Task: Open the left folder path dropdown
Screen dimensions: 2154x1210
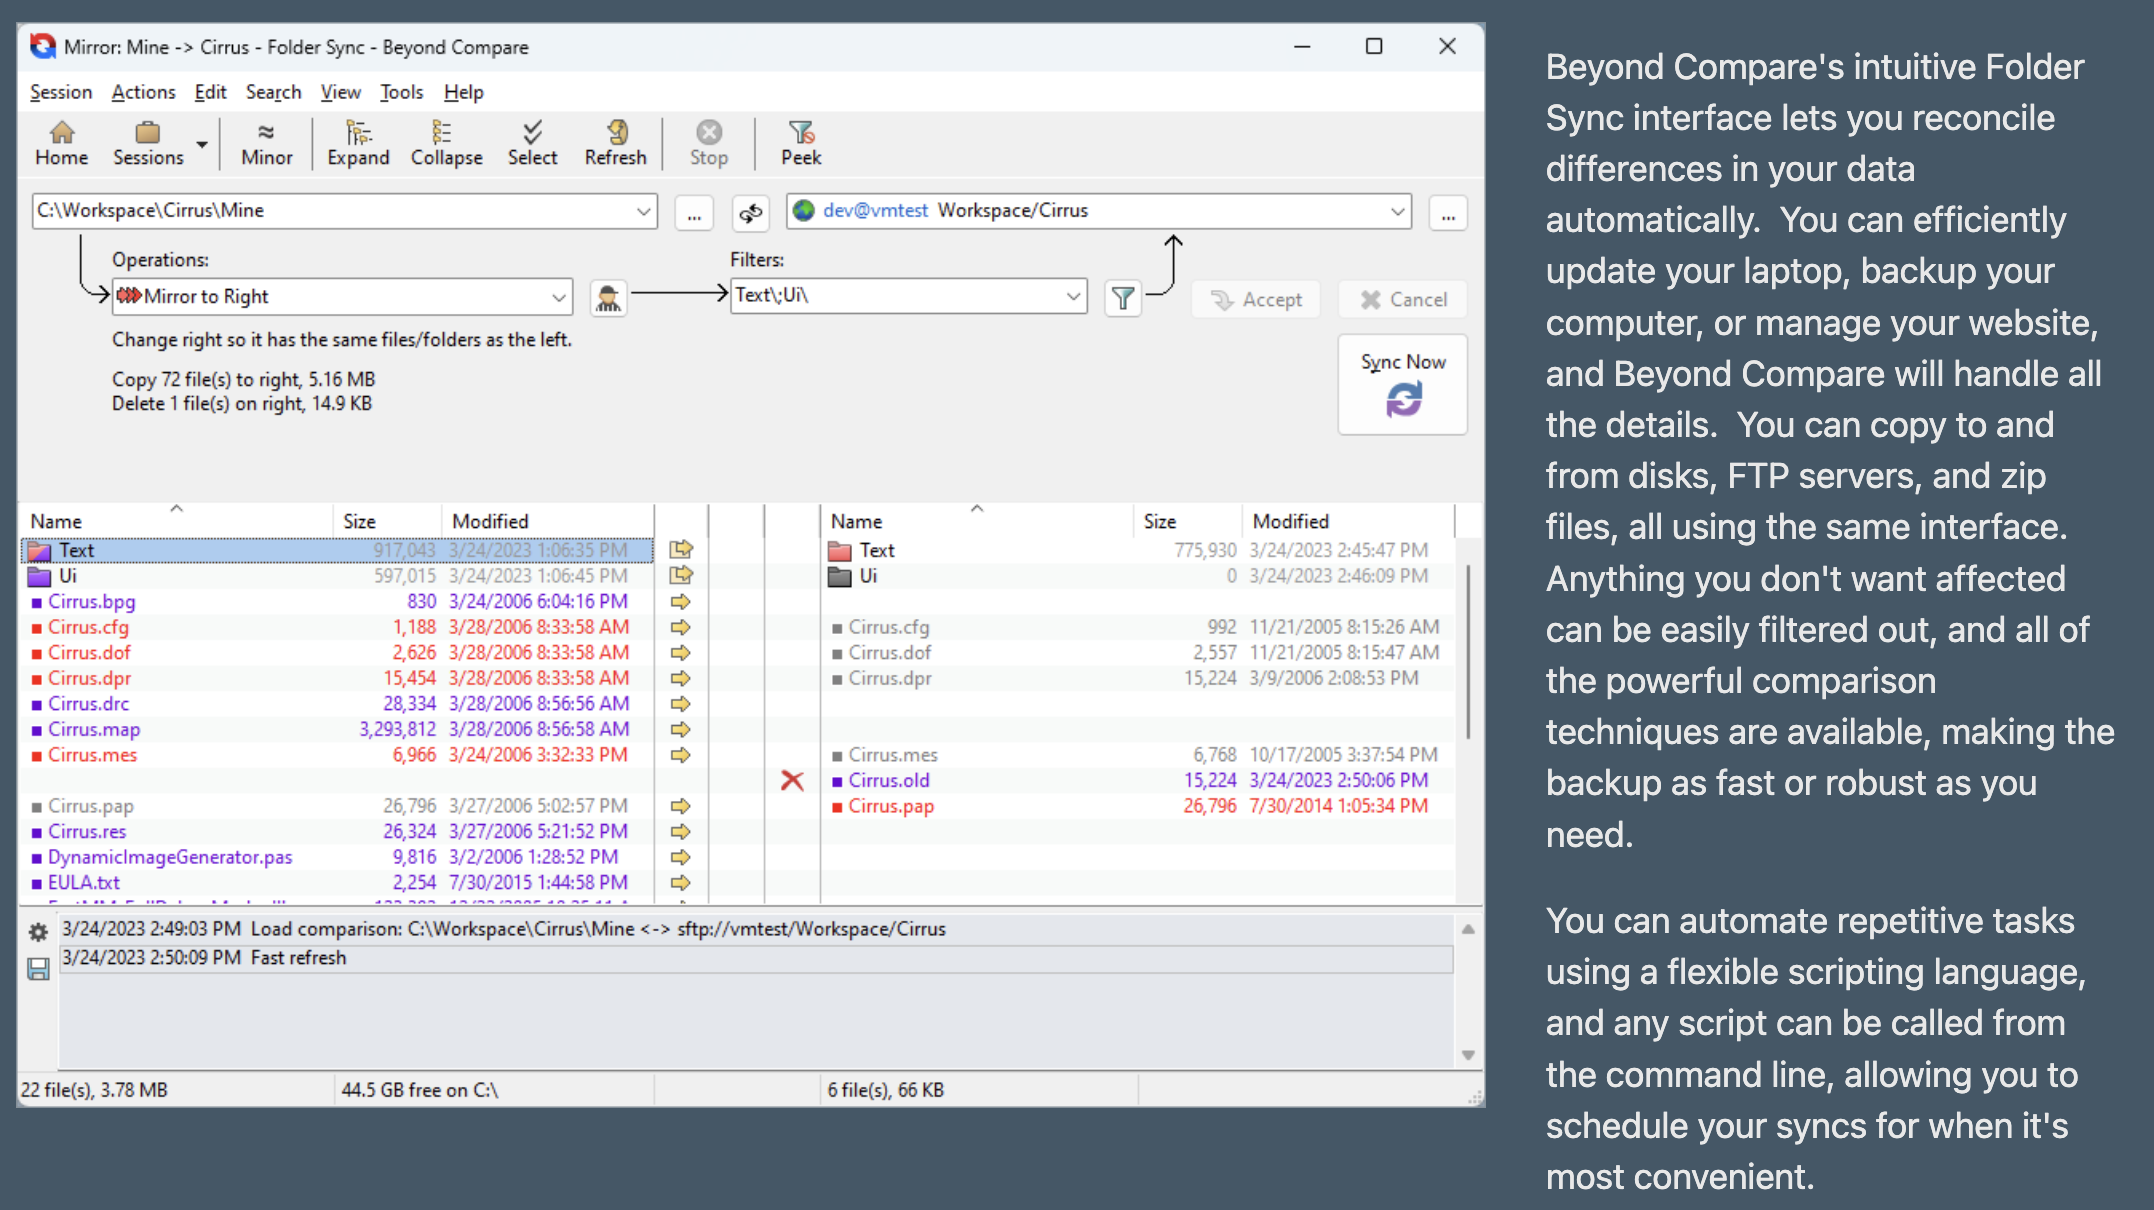Action: [643, 211]
